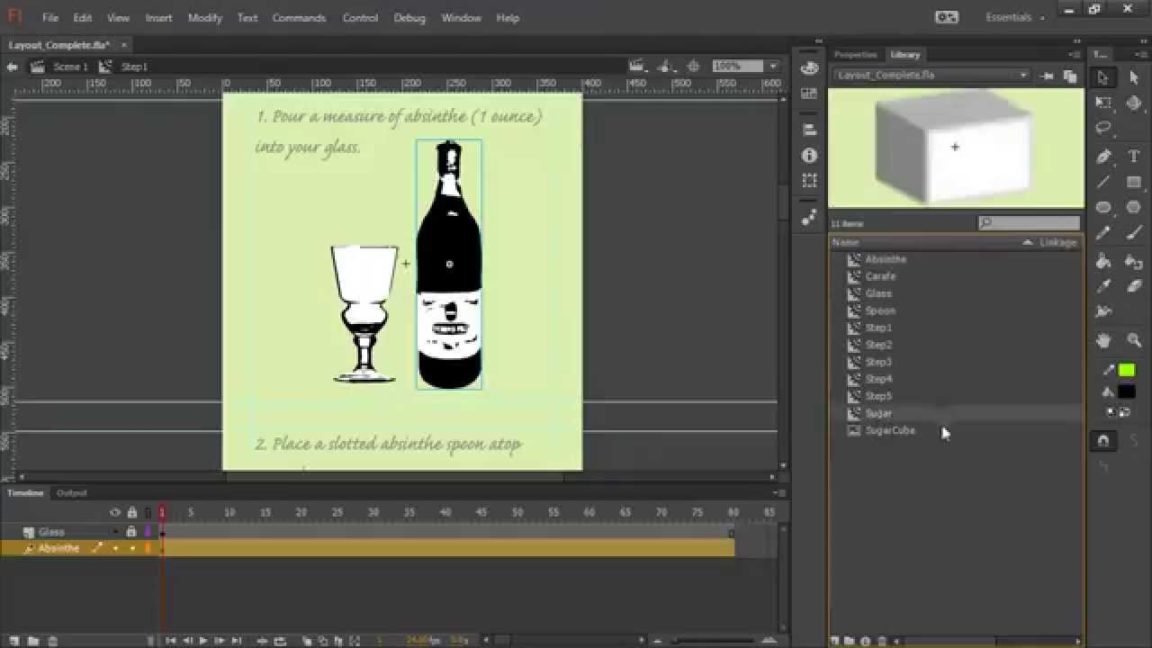Select the Zoom tool

point(1136,340)
